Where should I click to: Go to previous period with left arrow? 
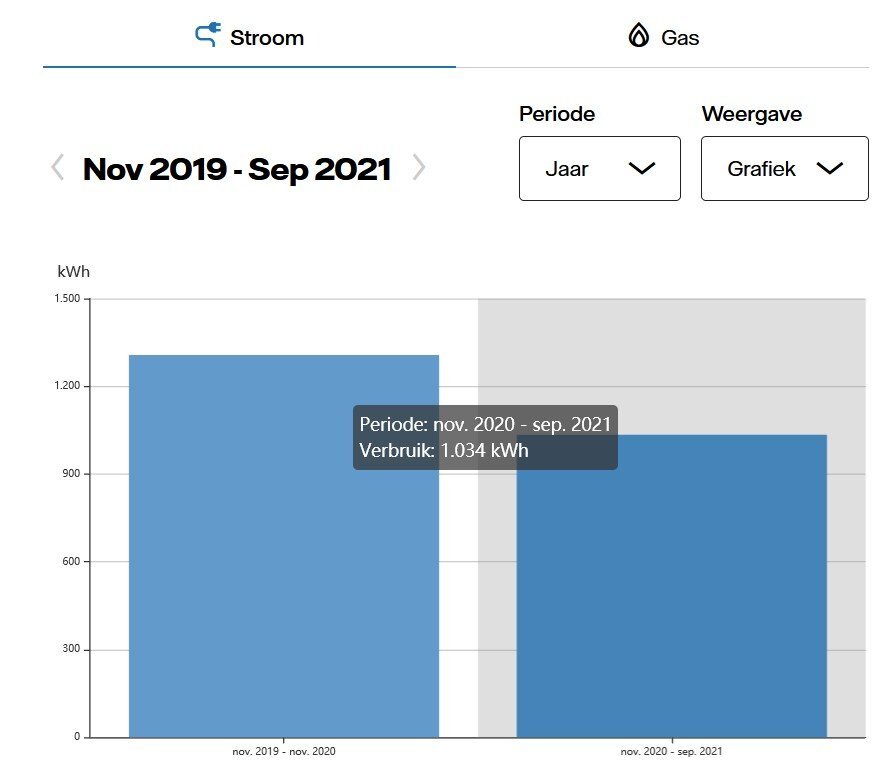(58, 168)
